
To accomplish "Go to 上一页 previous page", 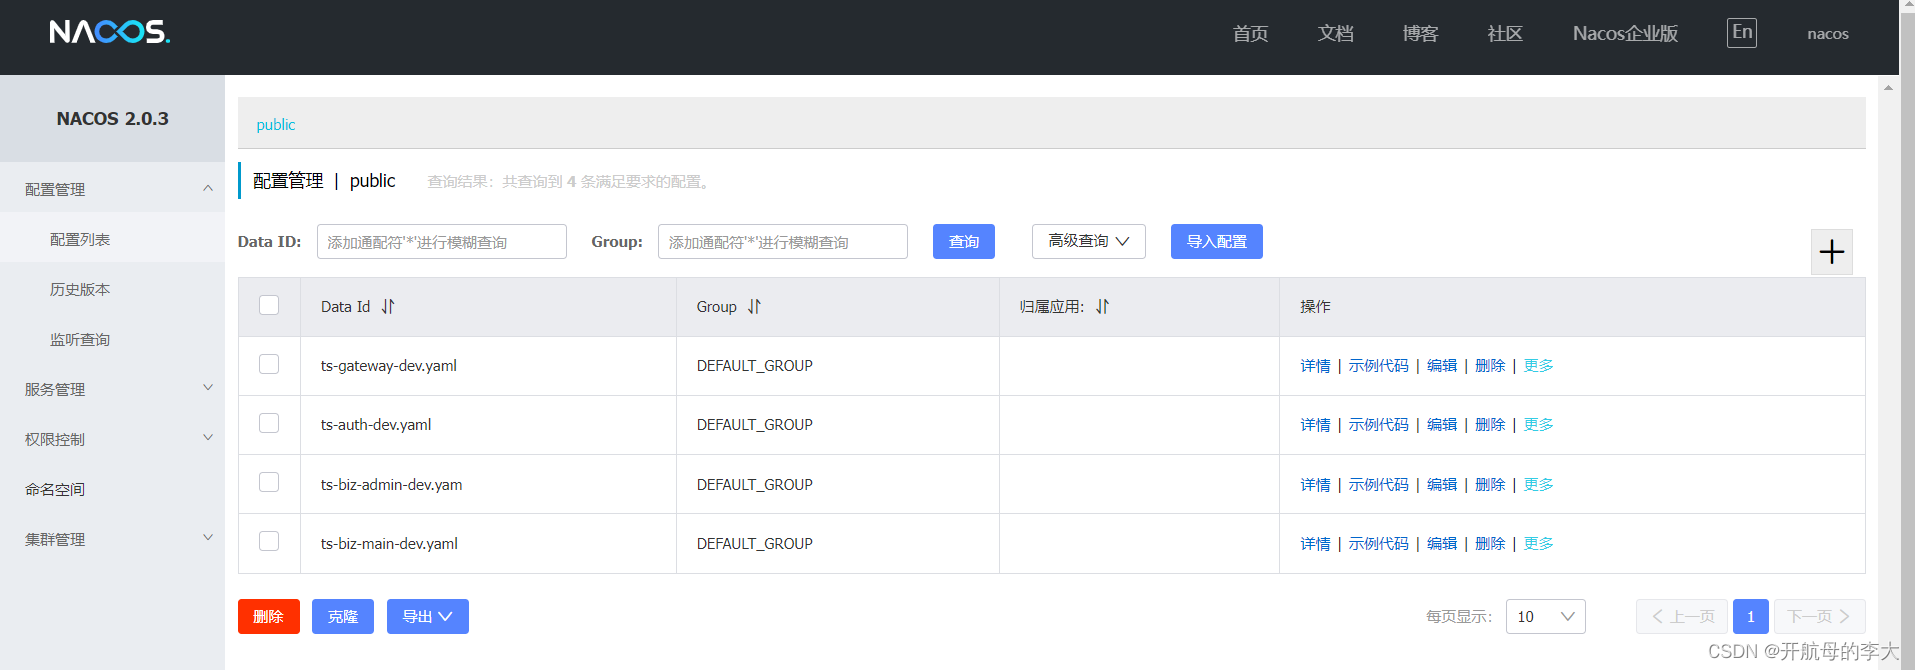I will (1681, 616).
